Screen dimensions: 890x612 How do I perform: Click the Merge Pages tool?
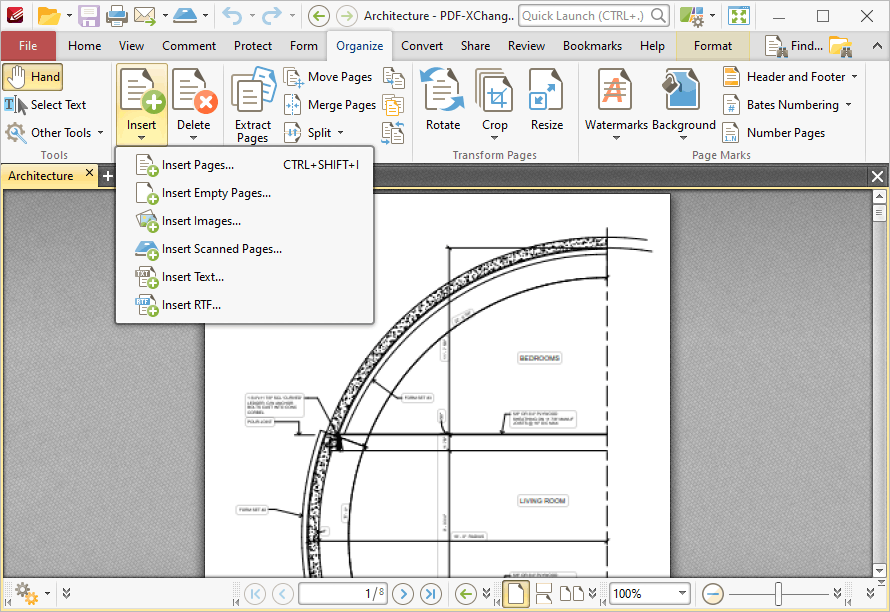click(x=330, y=105)
